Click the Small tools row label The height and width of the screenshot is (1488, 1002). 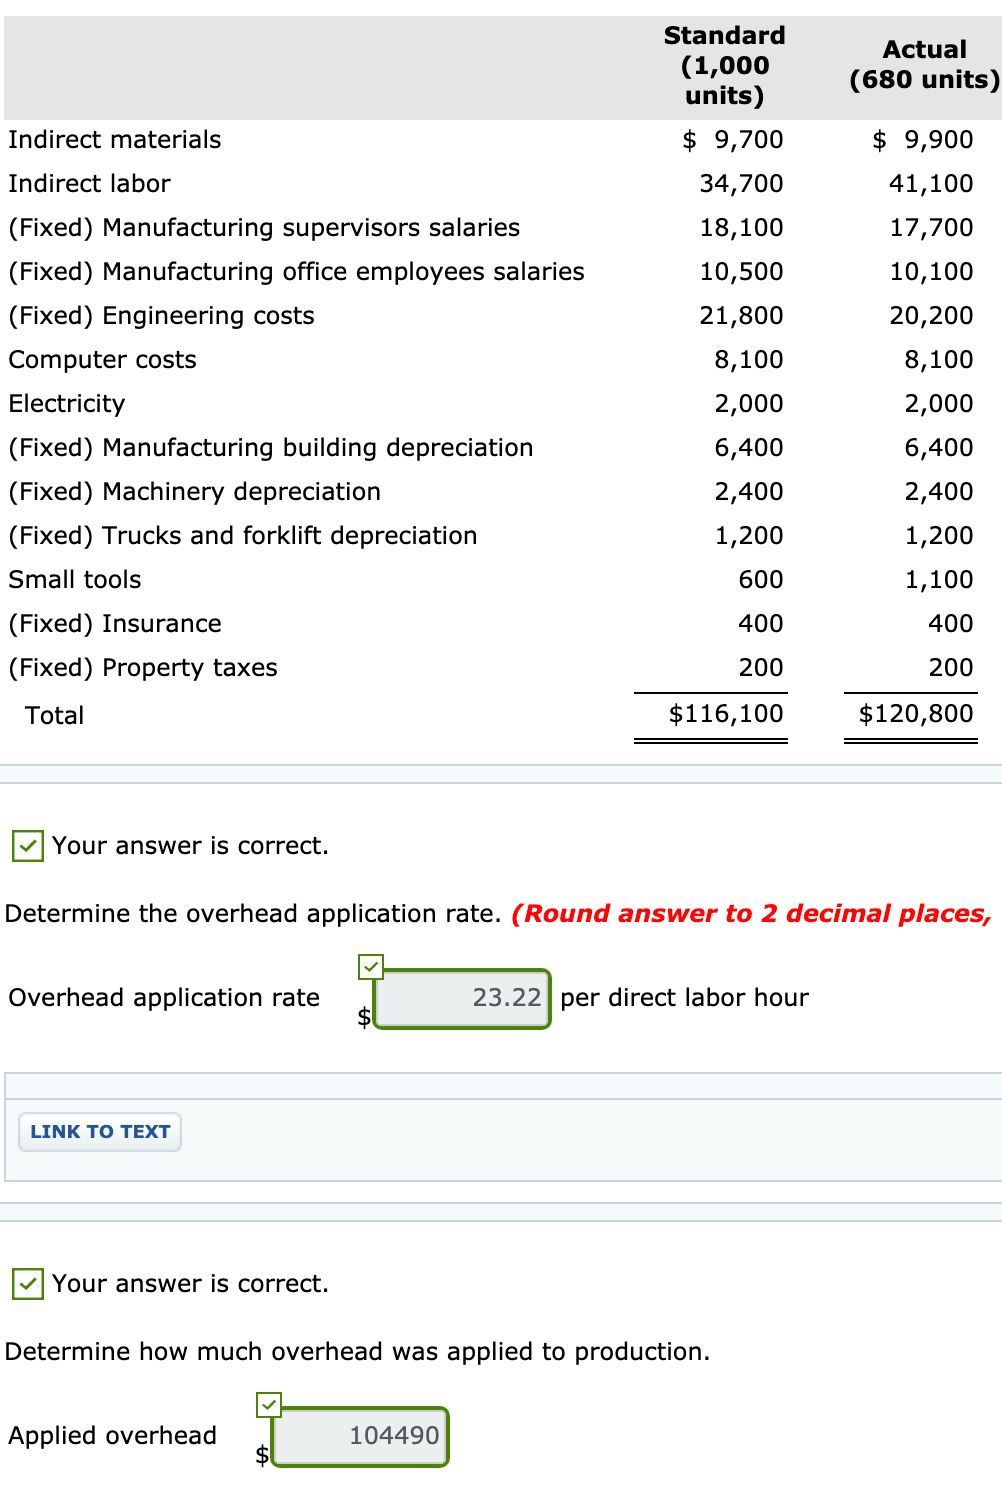pos(74,579)
